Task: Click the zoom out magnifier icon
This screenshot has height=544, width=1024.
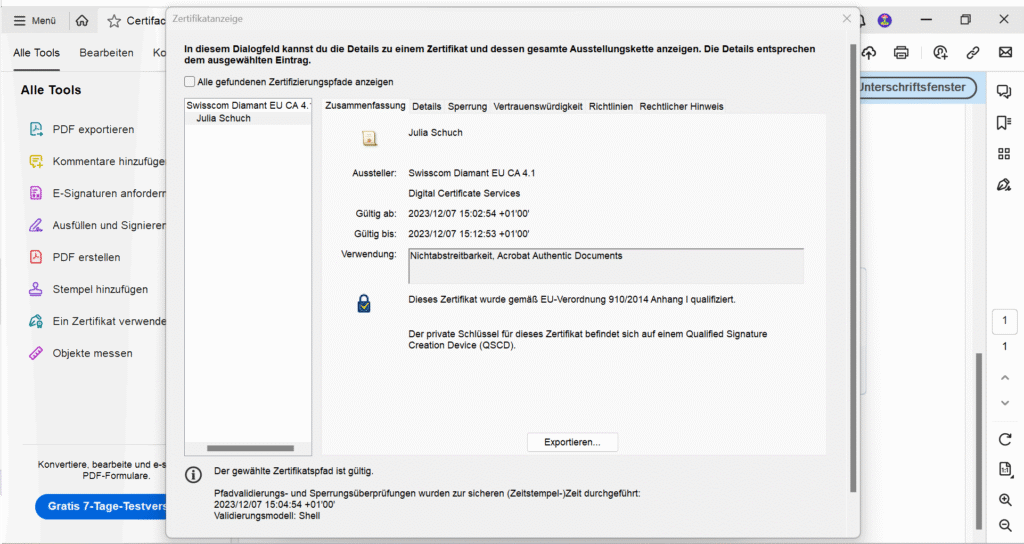Action: [1005, 526]
